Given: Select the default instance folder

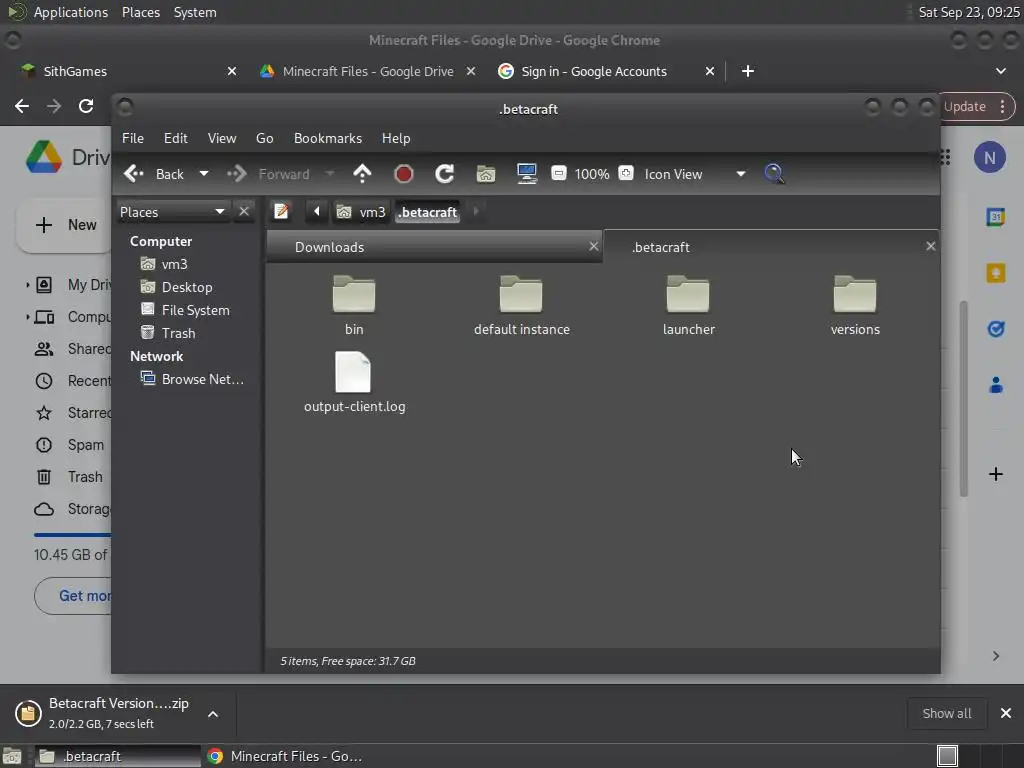Looking at the screenshot, I should pyautogui.click(x=521, y=306).
